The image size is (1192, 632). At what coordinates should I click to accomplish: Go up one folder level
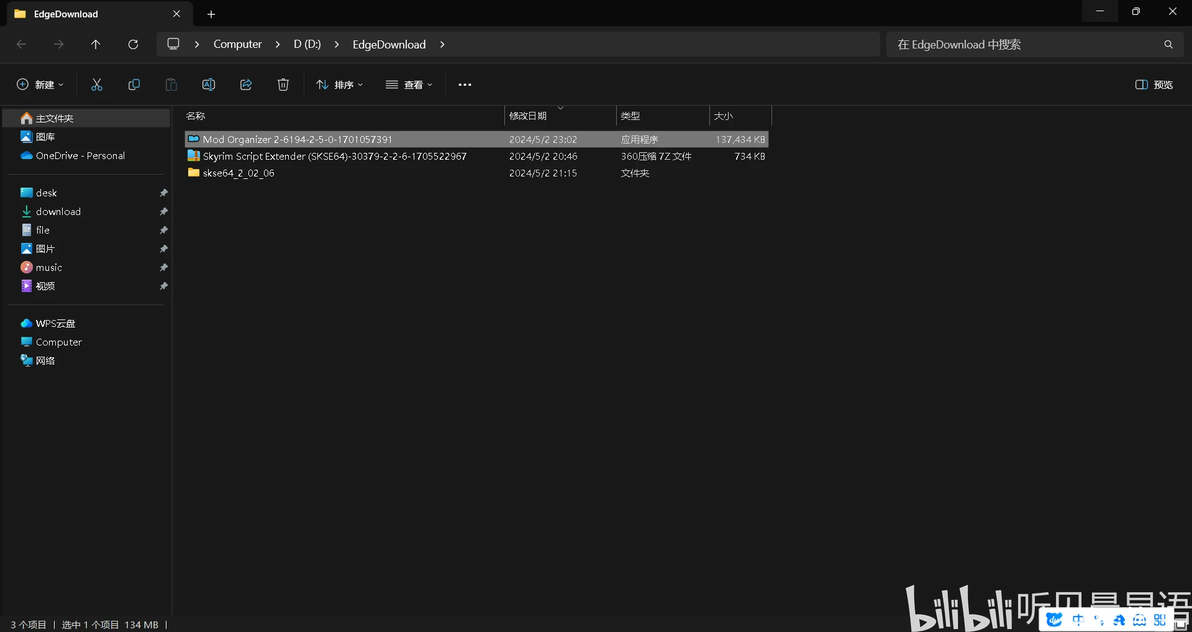click(96, 44)
